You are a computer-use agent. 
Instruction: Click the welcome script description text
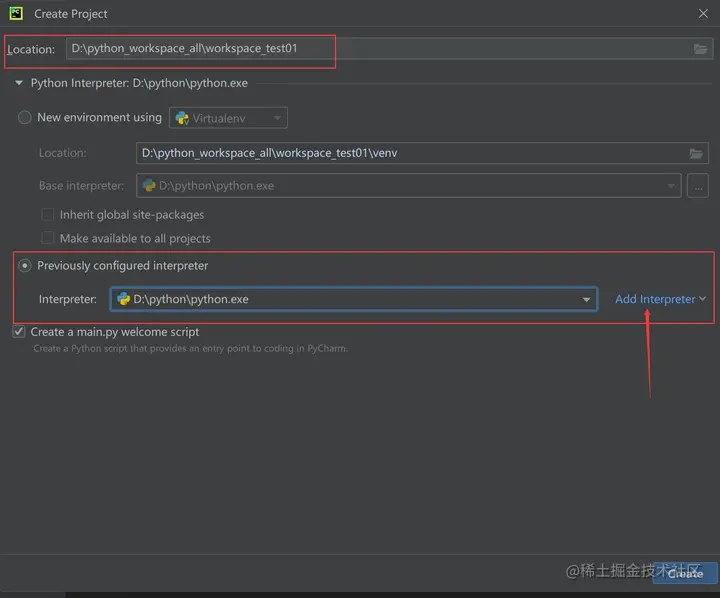(x=191, y=349)
